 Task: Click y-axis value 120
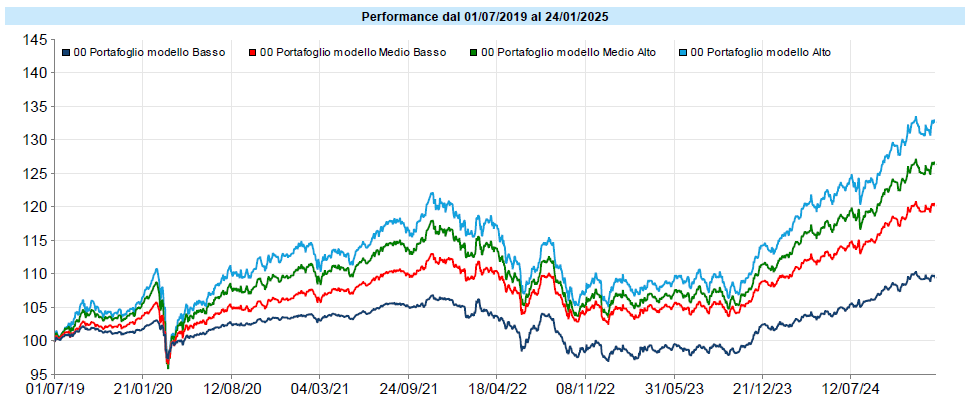pyautogui.click(x=36, y=207)
